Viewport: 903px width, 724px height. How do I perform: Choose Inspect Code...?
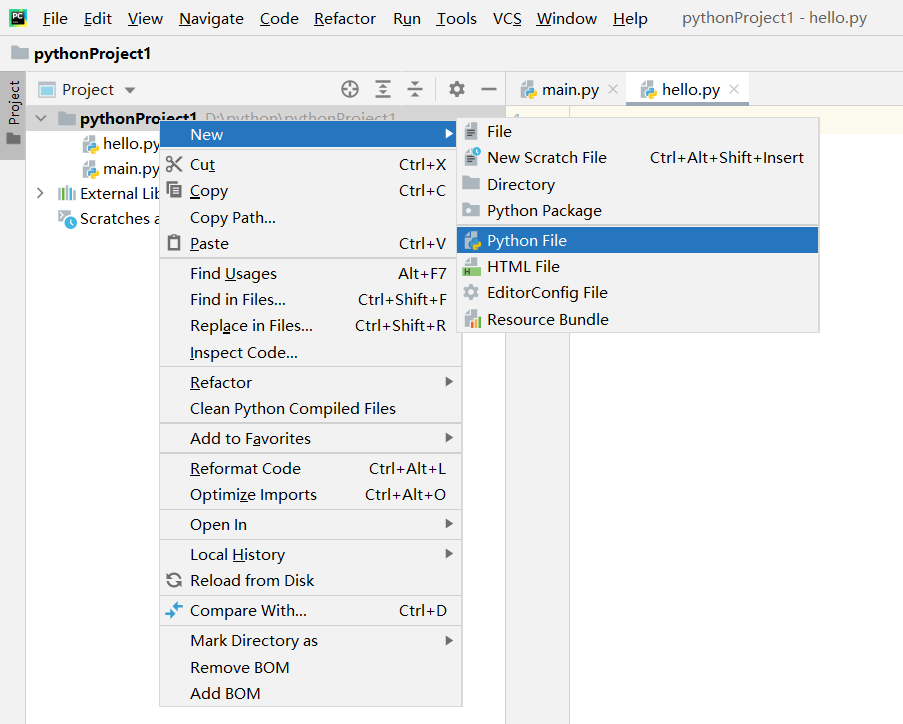(x=310, y=352)
